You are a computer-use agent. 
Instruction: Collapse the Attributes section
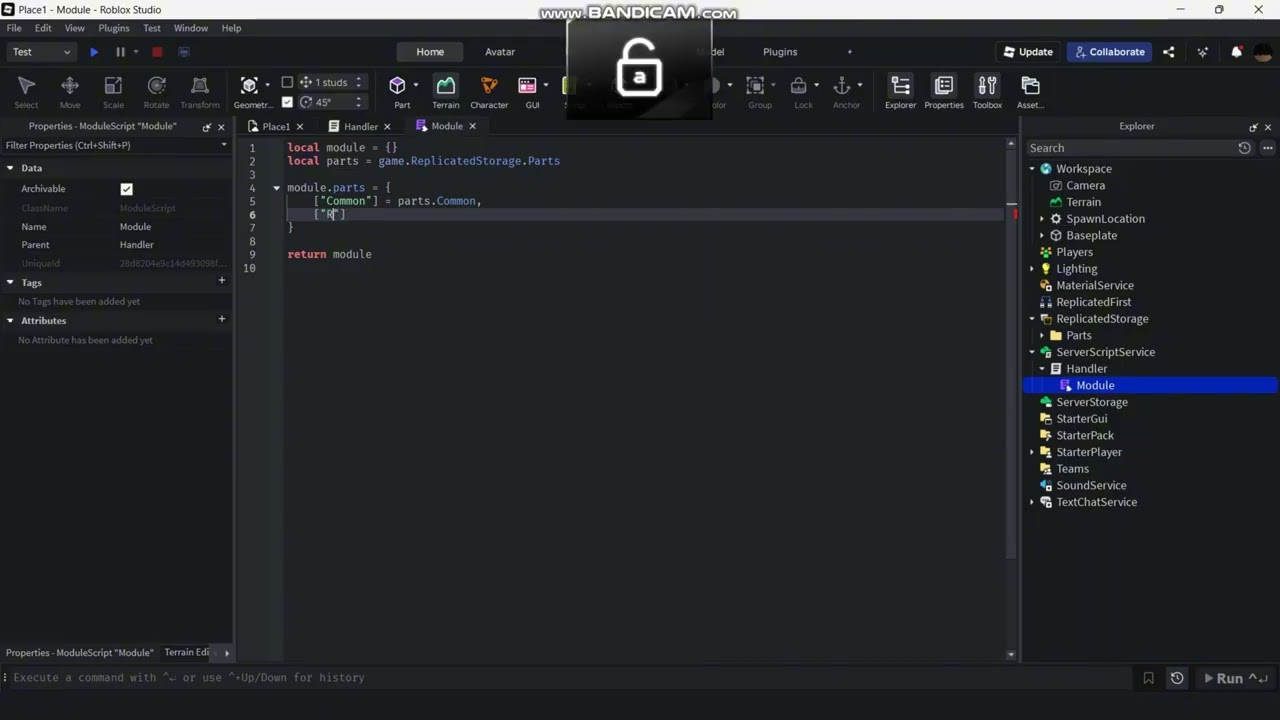(10, 321)
